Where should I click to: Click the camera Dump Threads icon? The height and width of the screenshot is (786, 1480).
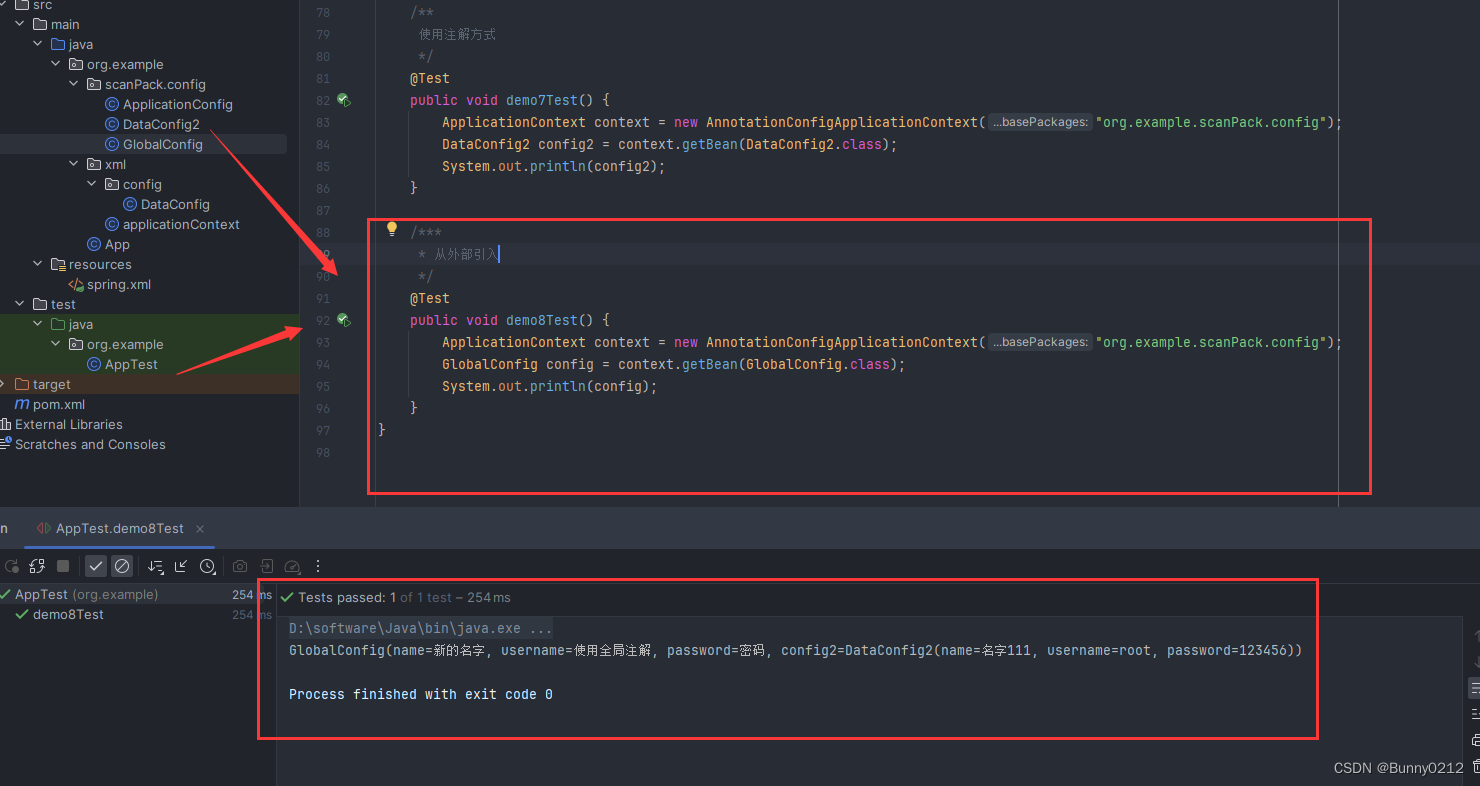click(240, 566)
